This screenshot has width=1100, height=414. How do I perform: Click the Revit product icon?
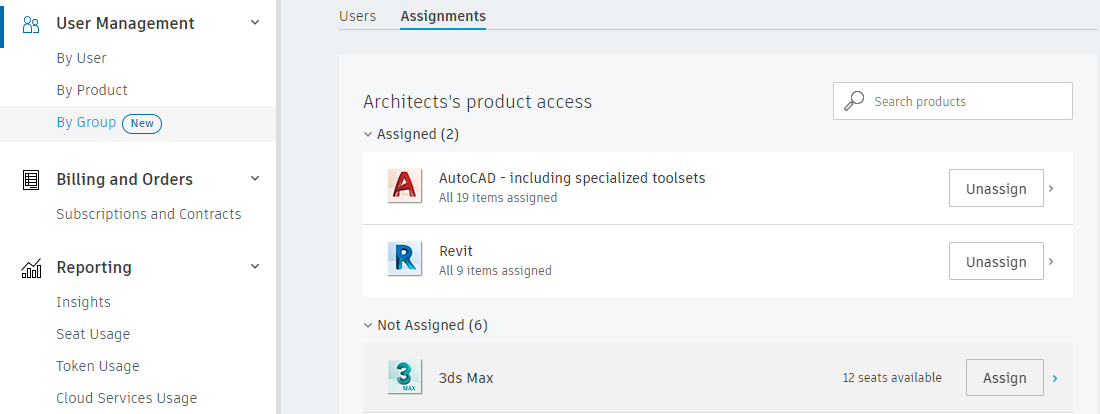(x=405, y=259)
